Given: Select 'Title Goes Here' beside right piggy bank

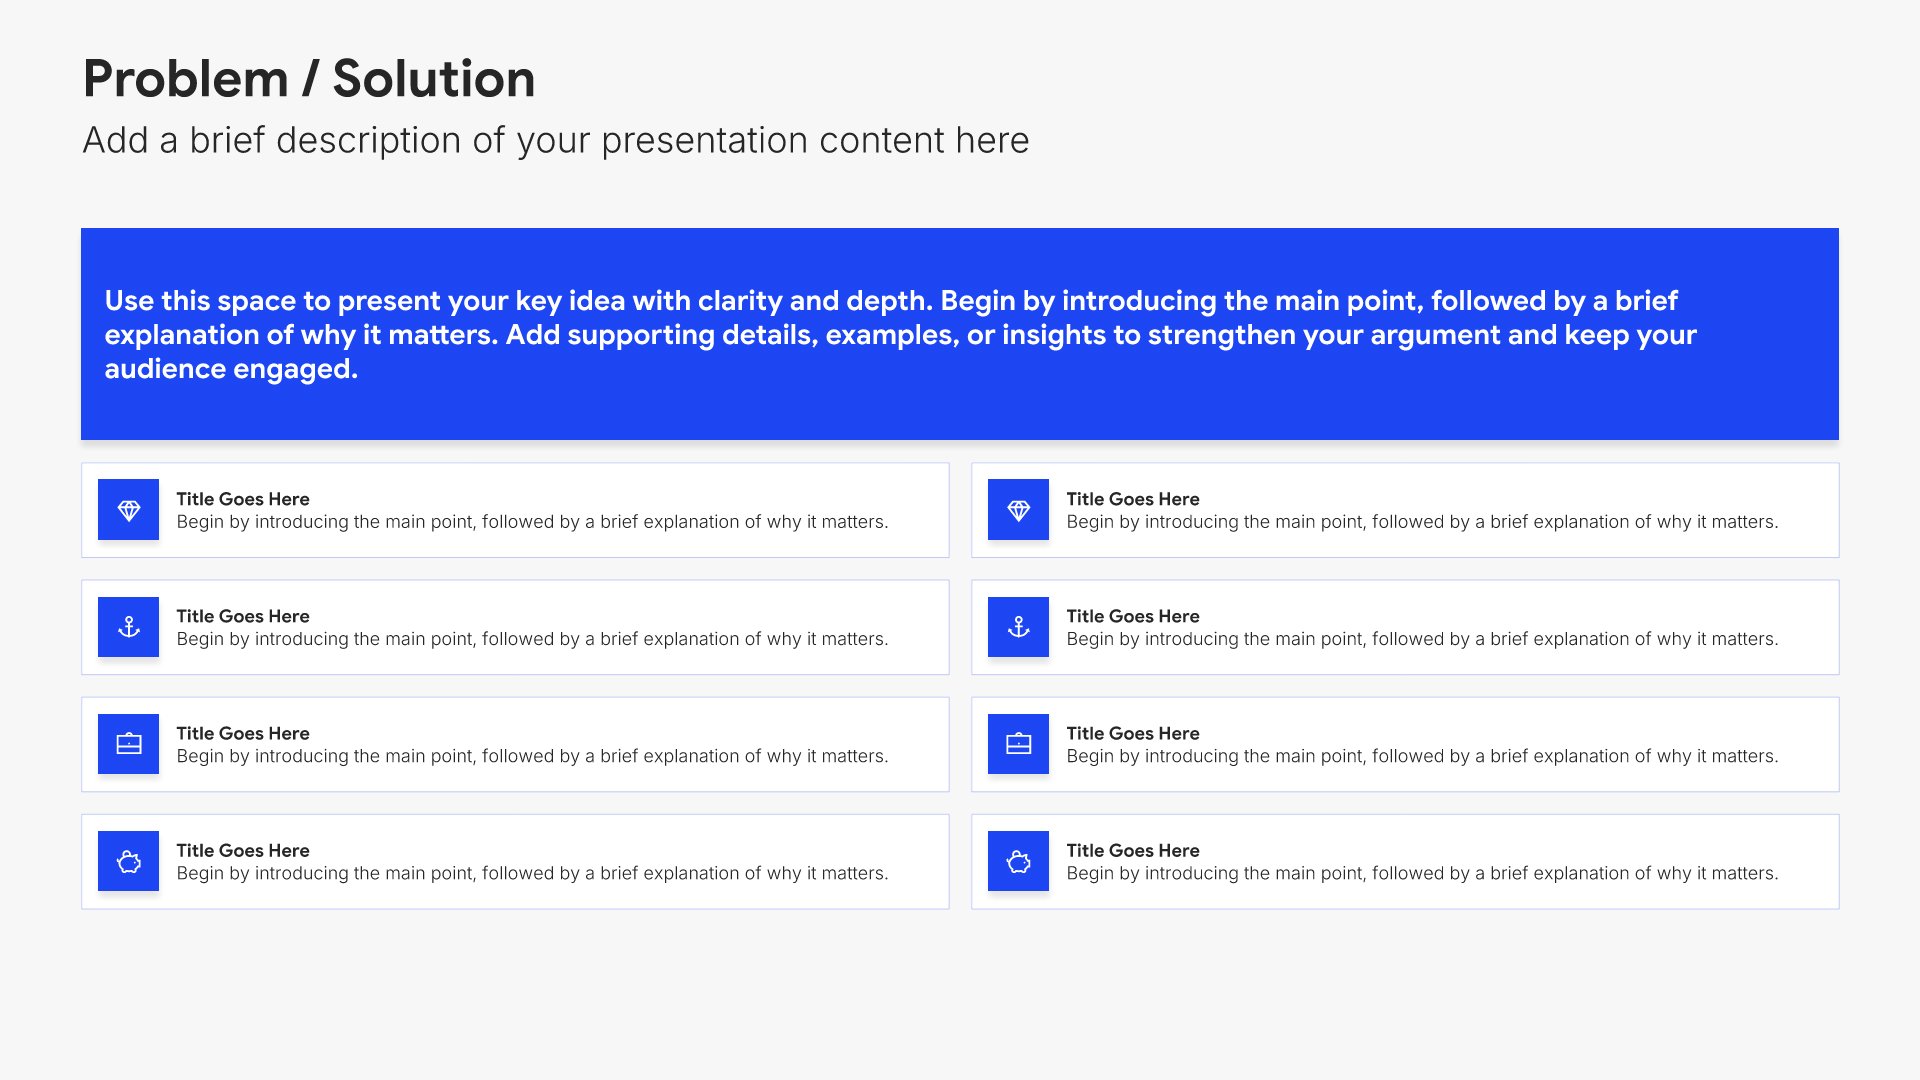Looking at the screenshot, I should click(x=1133, y=850).
